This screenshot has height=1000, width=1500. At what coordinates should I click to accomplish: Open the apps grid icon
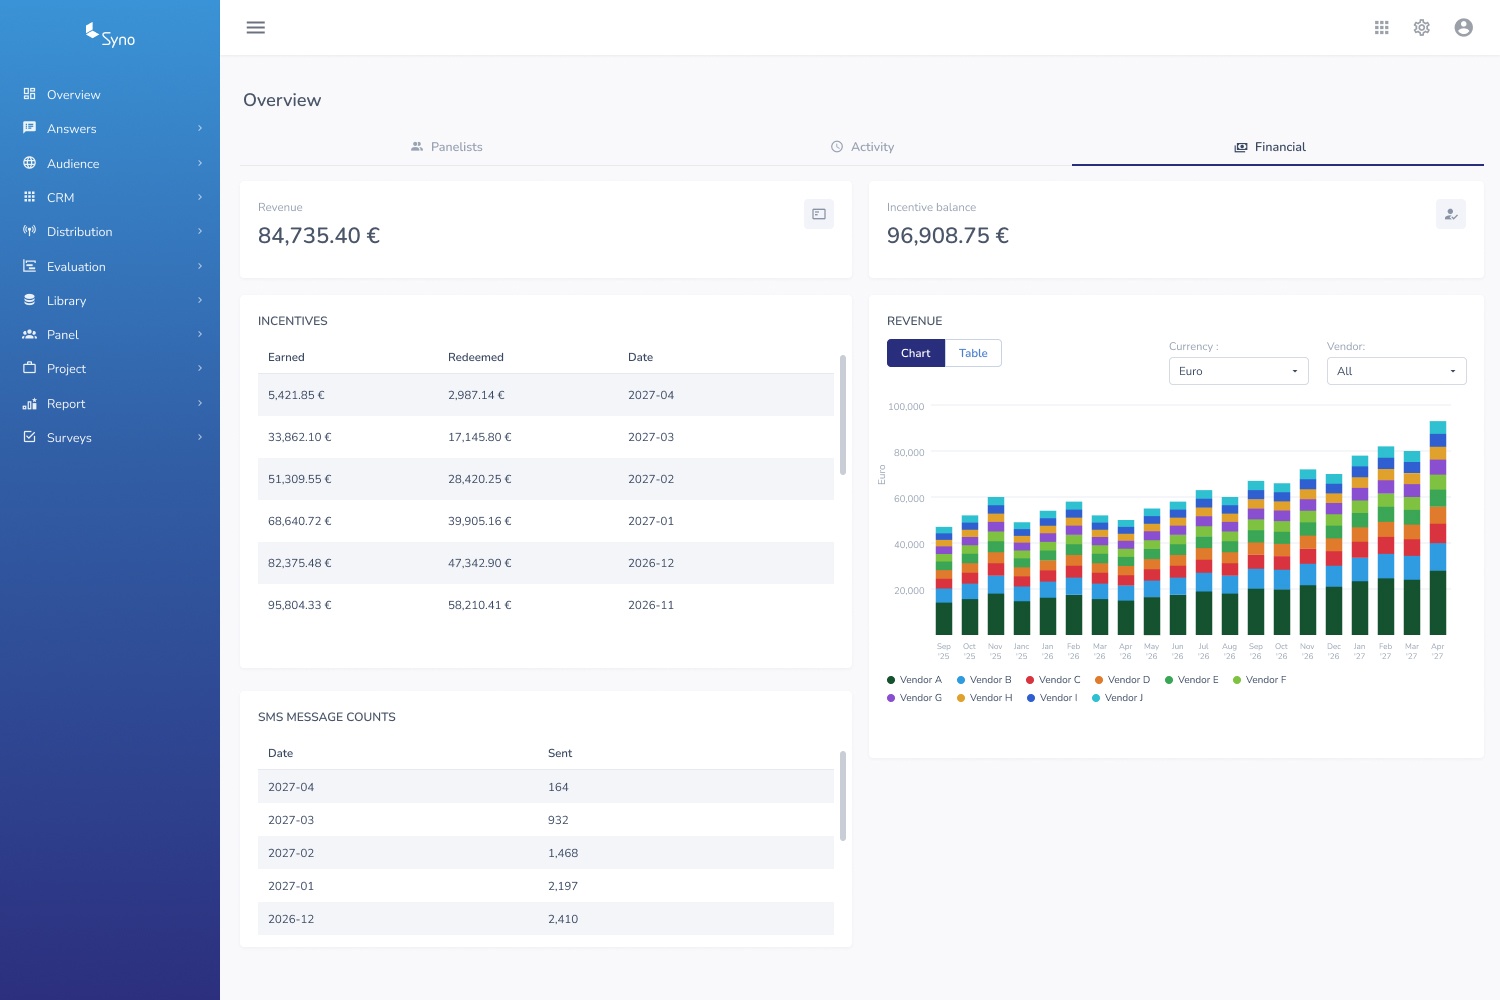click(1382, 28)
